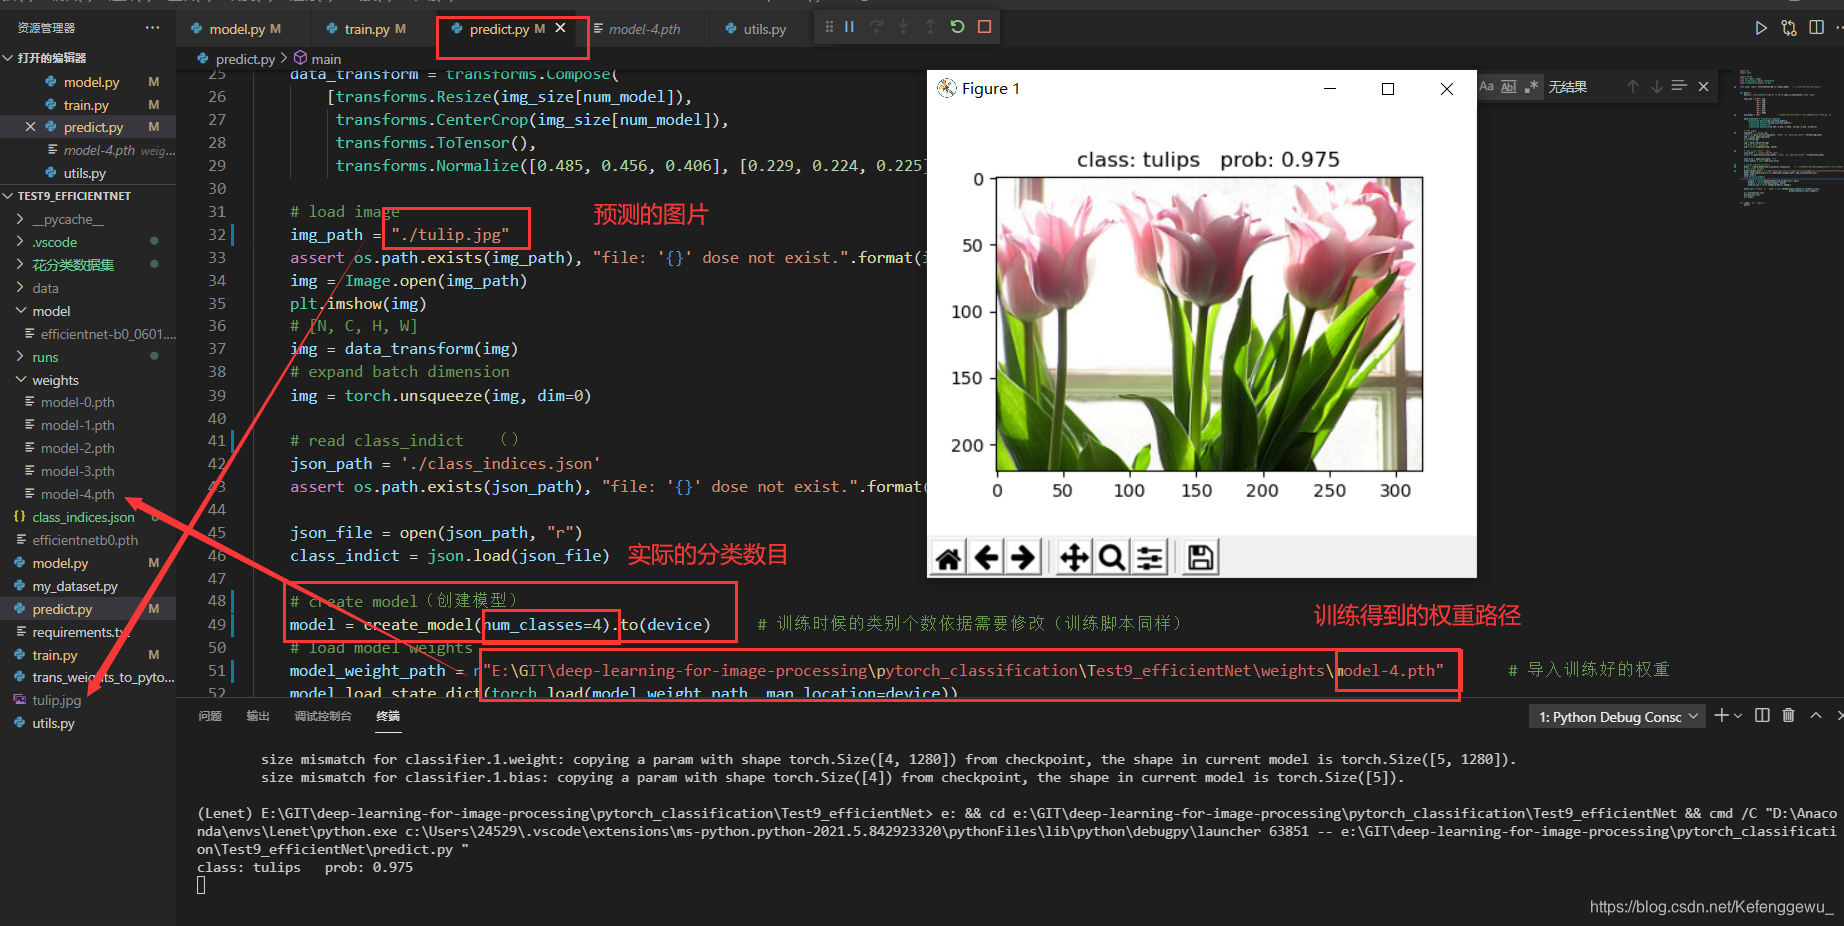The image size is (1844, 926).
Task: Click into the terminal at its prompt cursor
Action: pyautogui.click(x=201, y=885)
